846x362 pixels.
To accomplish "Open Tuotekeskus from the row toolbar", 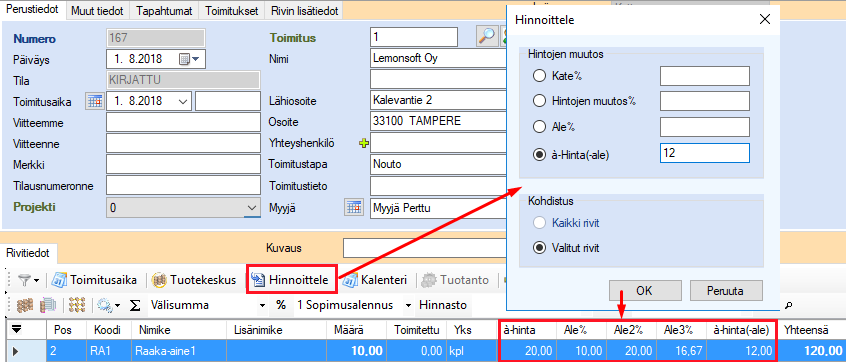I will pyautogui.click(x=194, y=280).
